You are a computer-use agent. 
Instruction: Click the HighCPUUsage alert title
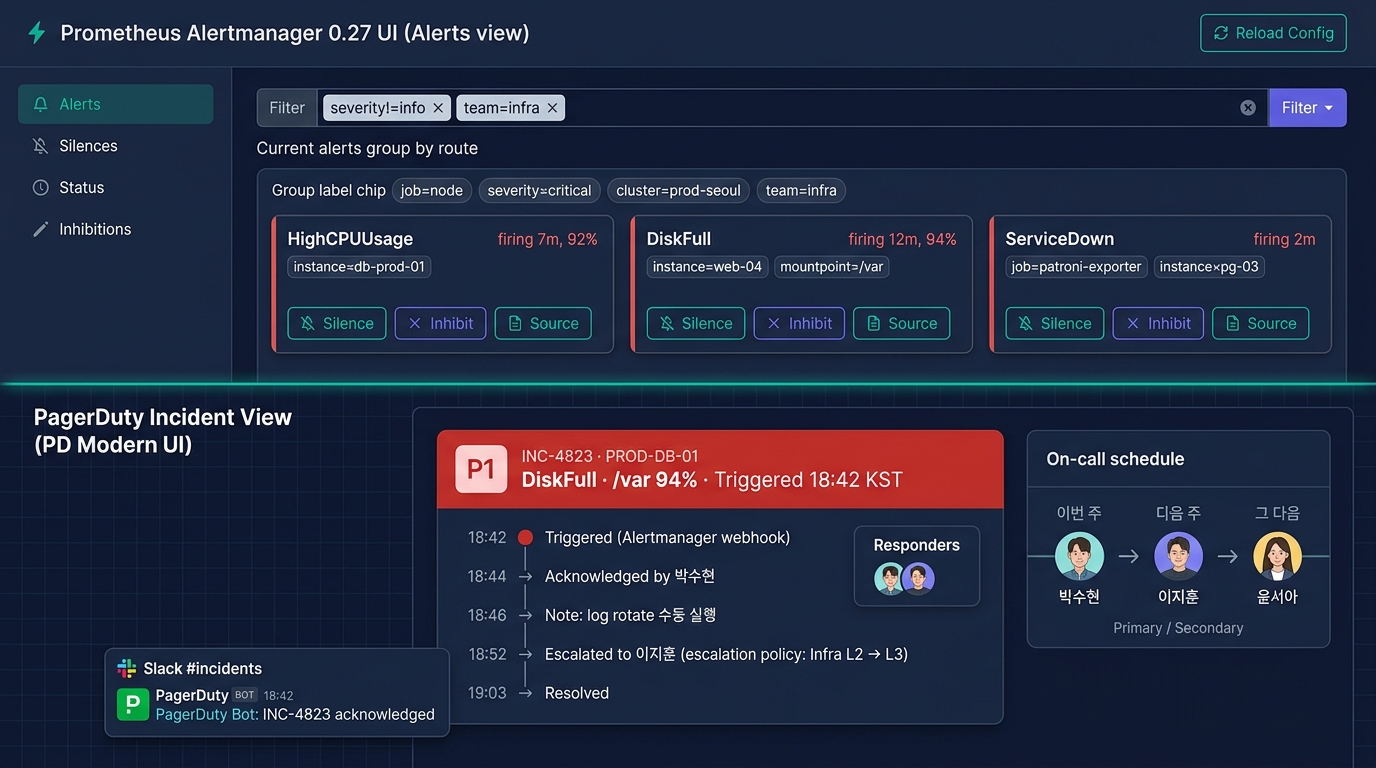[x=350, y=239]
